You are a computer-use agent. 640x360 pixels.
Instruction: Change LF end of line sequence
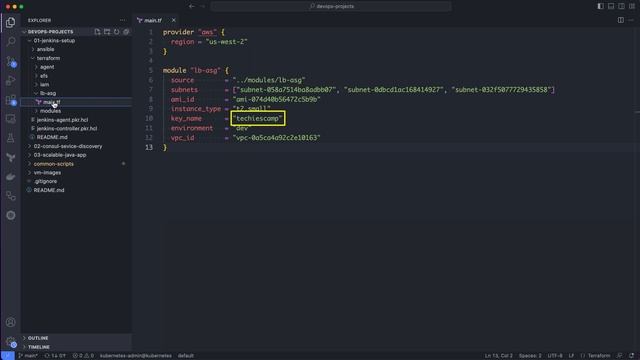(571, 356)
